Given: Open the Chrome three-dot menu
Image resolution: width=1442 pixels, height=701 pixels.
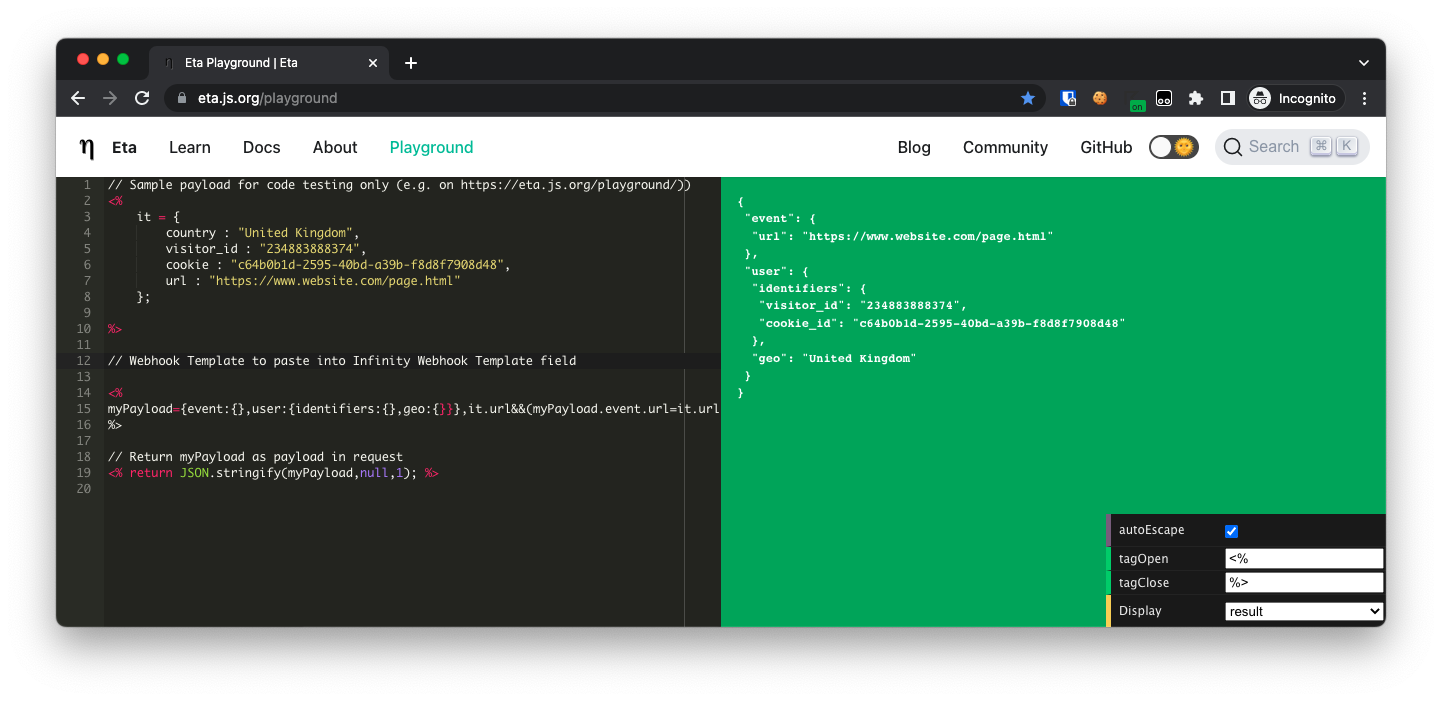Looking at the screenshot, I should pyautogui.click(x=1364, y=98).
